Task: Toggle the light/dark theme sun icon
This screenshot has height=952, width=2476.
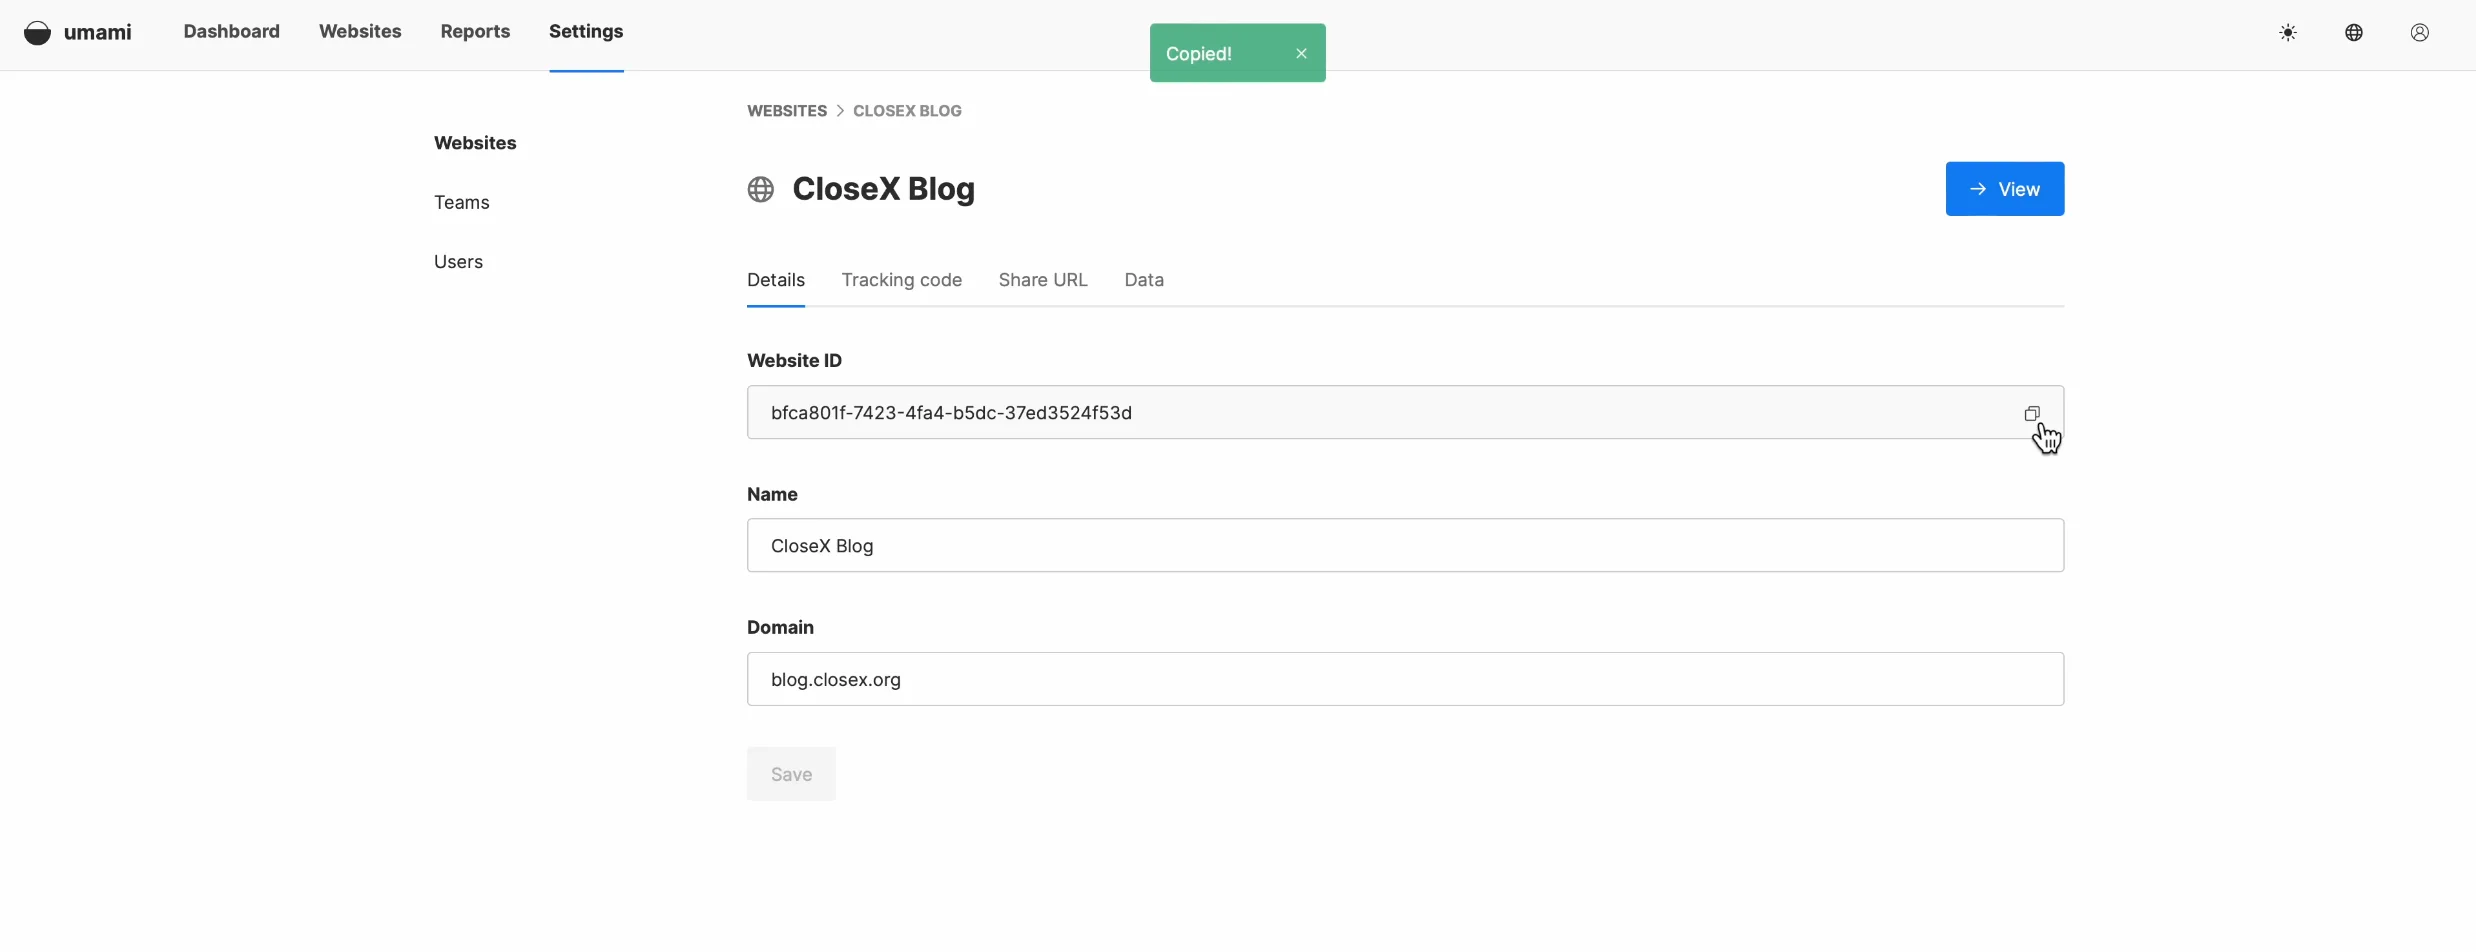Action: click(x=2288, y=33)
